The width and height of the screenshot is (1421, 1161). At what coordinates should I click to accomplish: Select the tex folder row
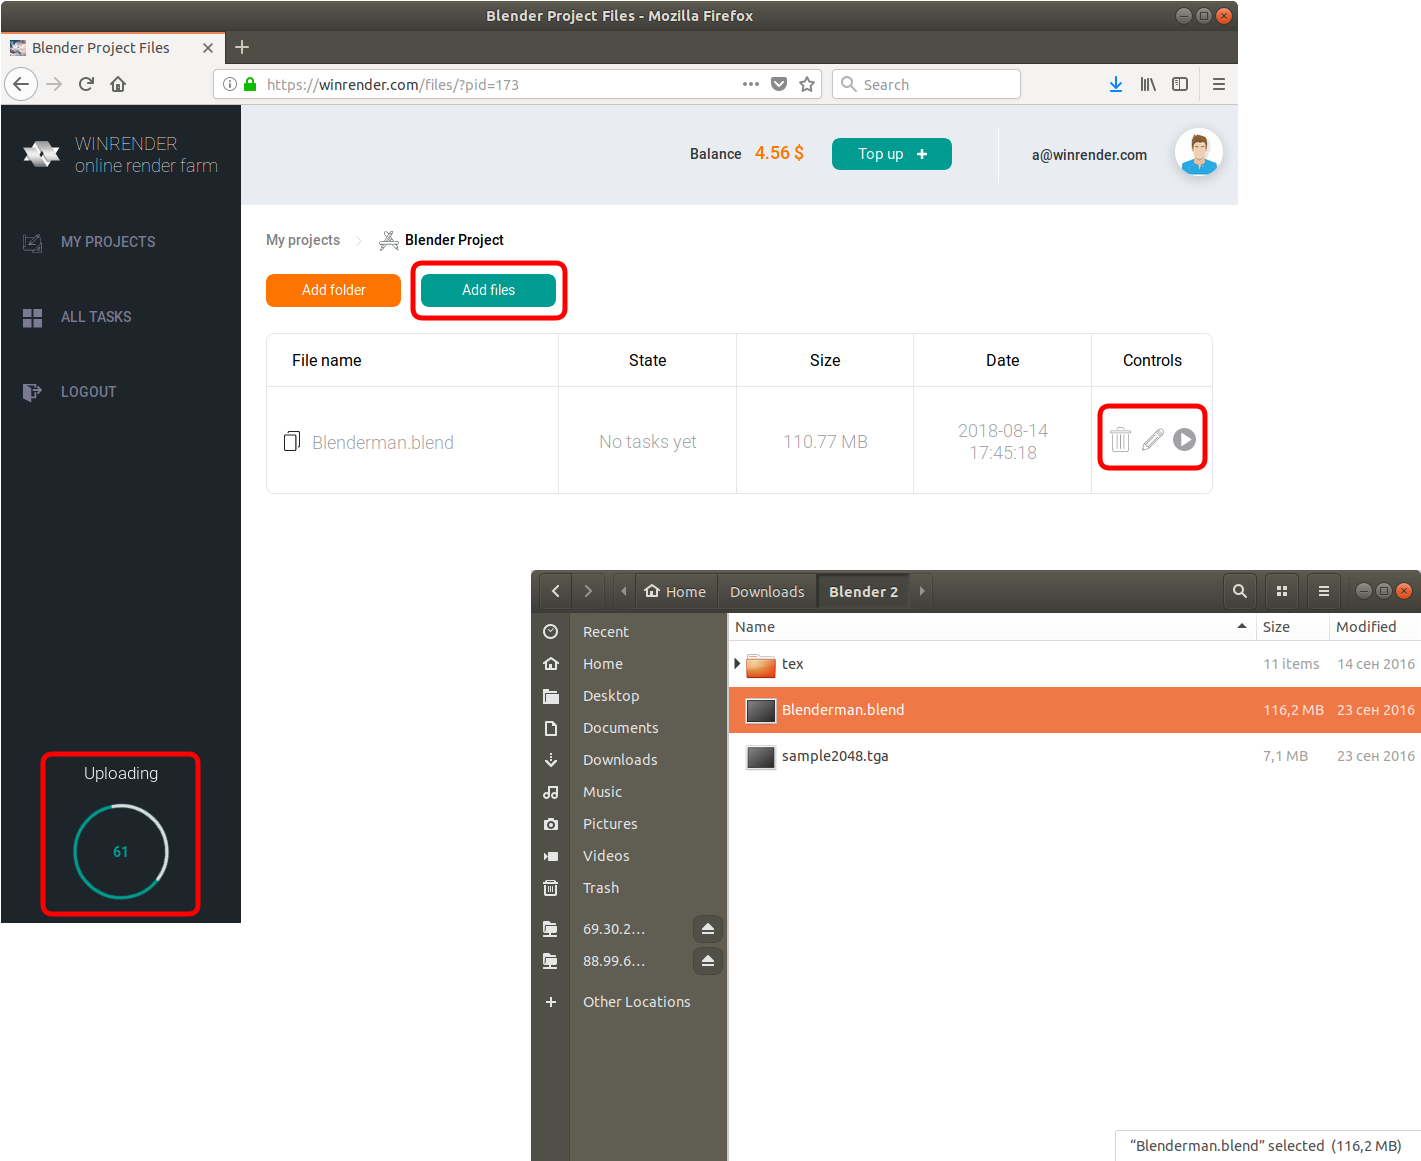pyautogui.click(x=1075, y=664)
